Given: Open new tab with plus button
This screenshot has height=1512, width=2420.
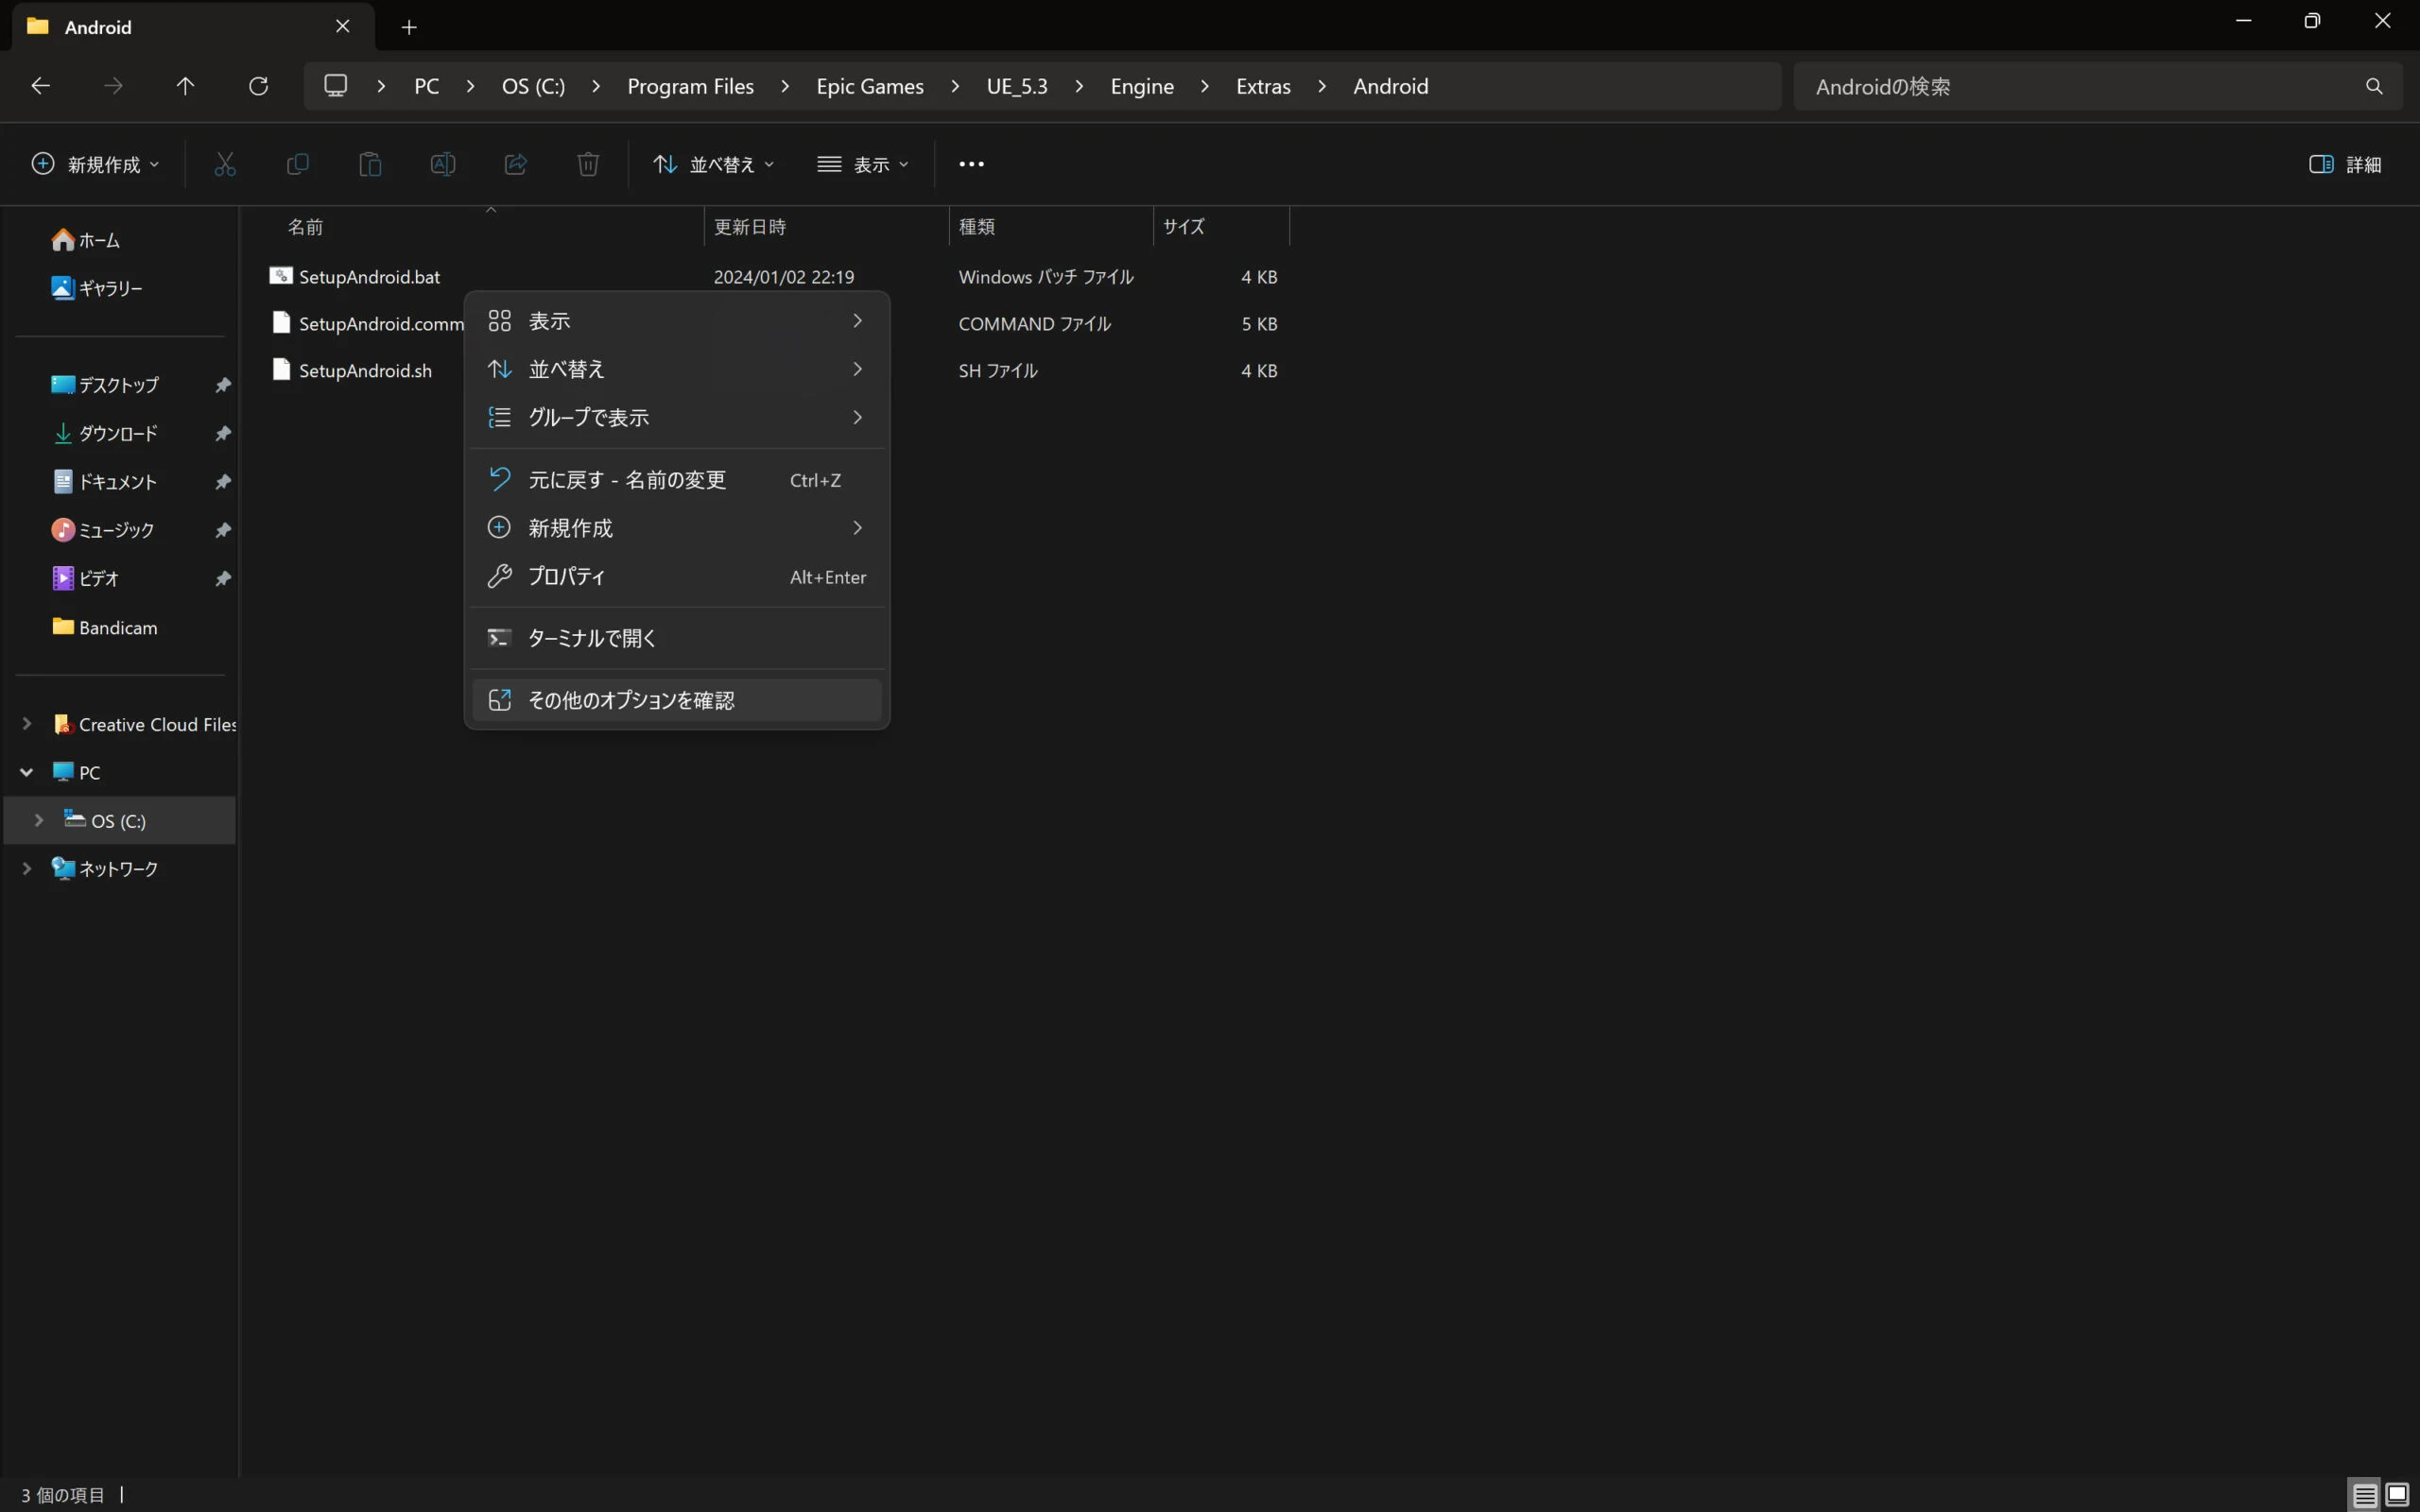Looking at the screenshot, I should tap(409, 27).
